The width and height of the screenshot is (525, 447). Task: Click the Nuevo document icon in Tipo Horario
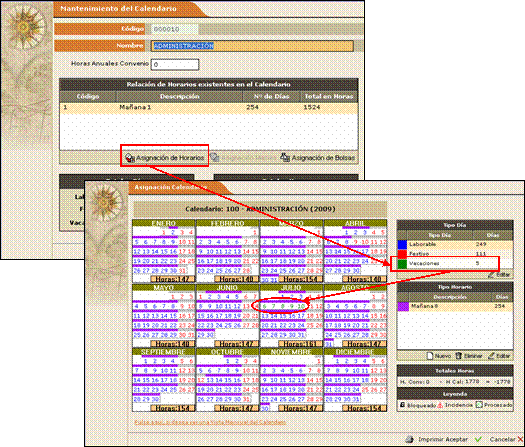tap(430, 356)
